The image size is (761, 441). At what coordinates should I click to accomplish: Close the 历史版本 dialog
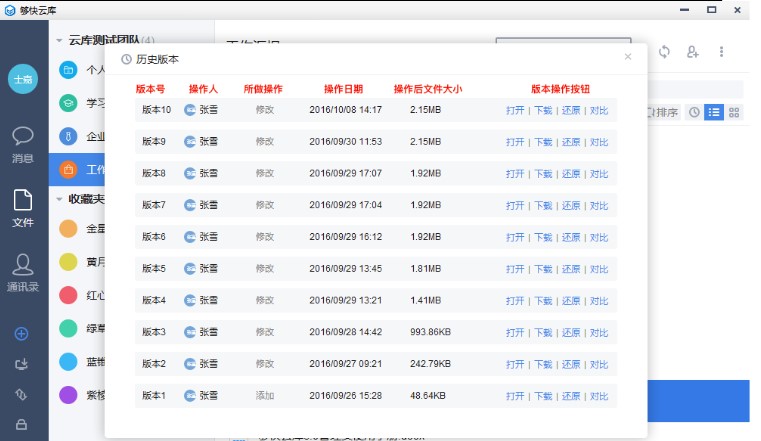(x=628, y=57)
